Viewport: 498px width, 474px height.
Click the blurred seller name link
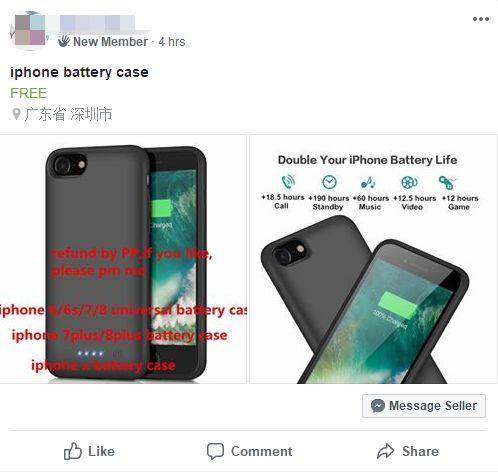pos(97,23)
